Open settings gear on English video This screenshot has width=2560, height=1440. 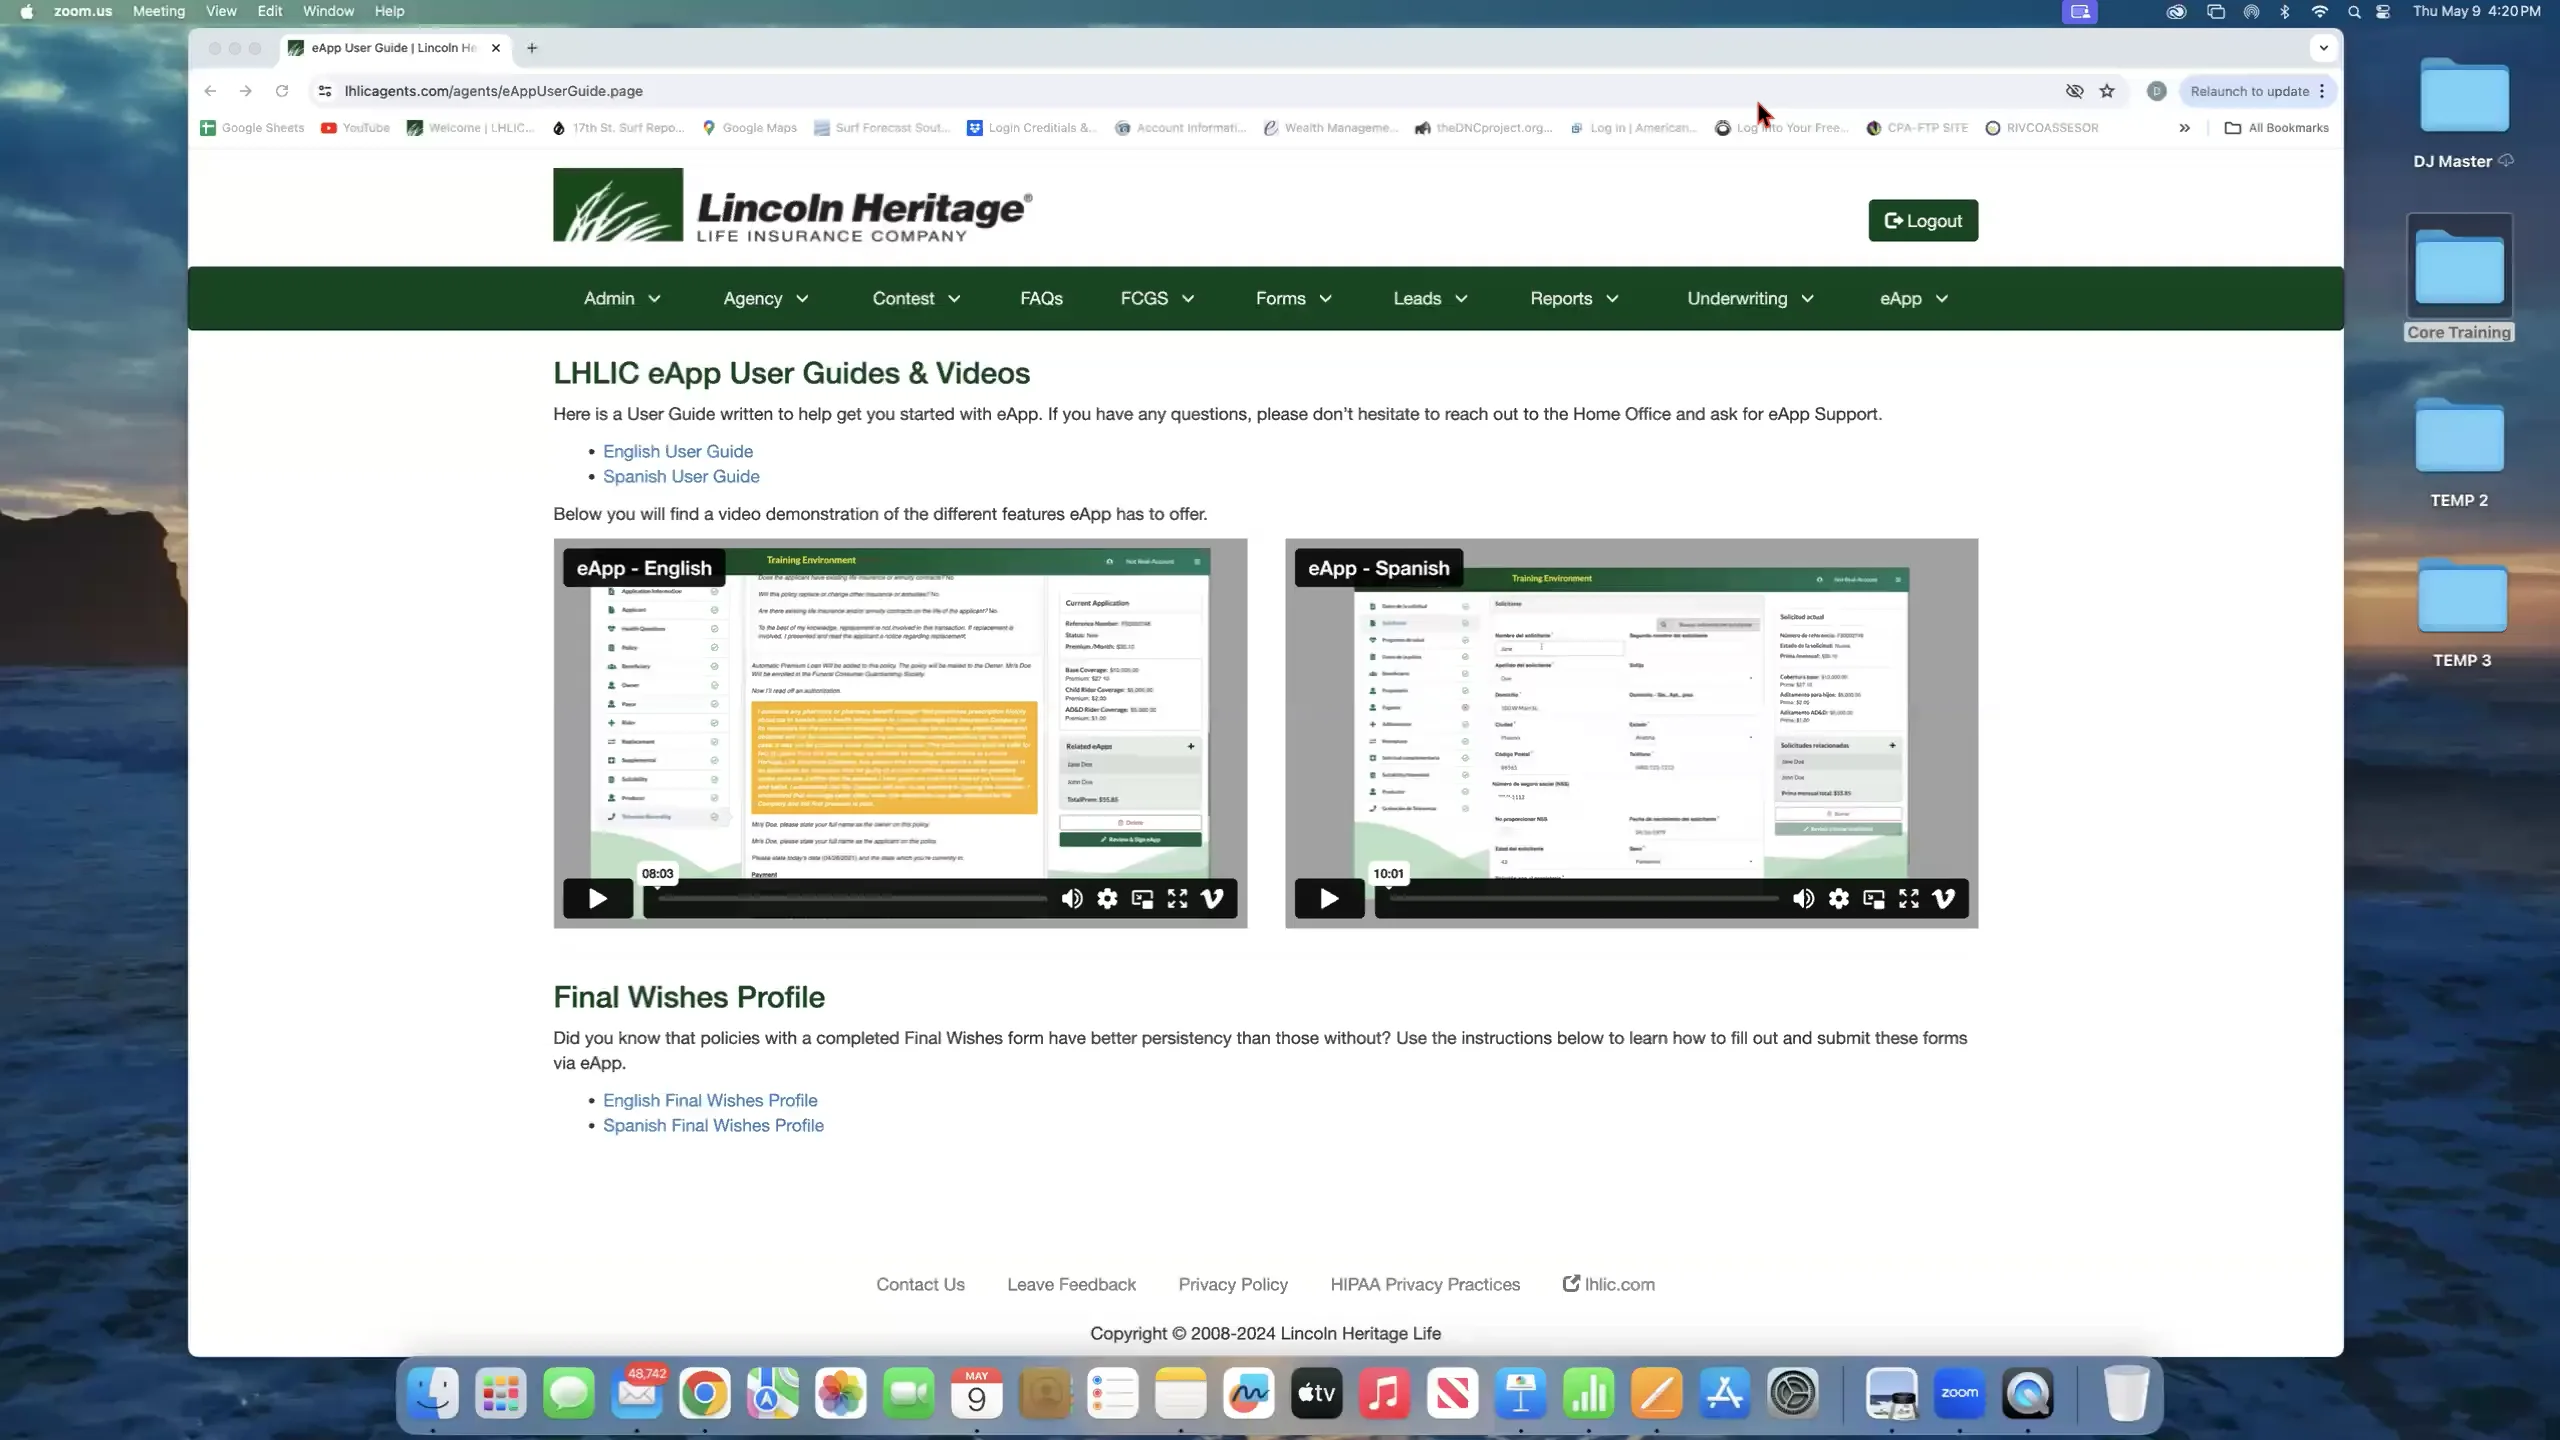(1107, 898)
